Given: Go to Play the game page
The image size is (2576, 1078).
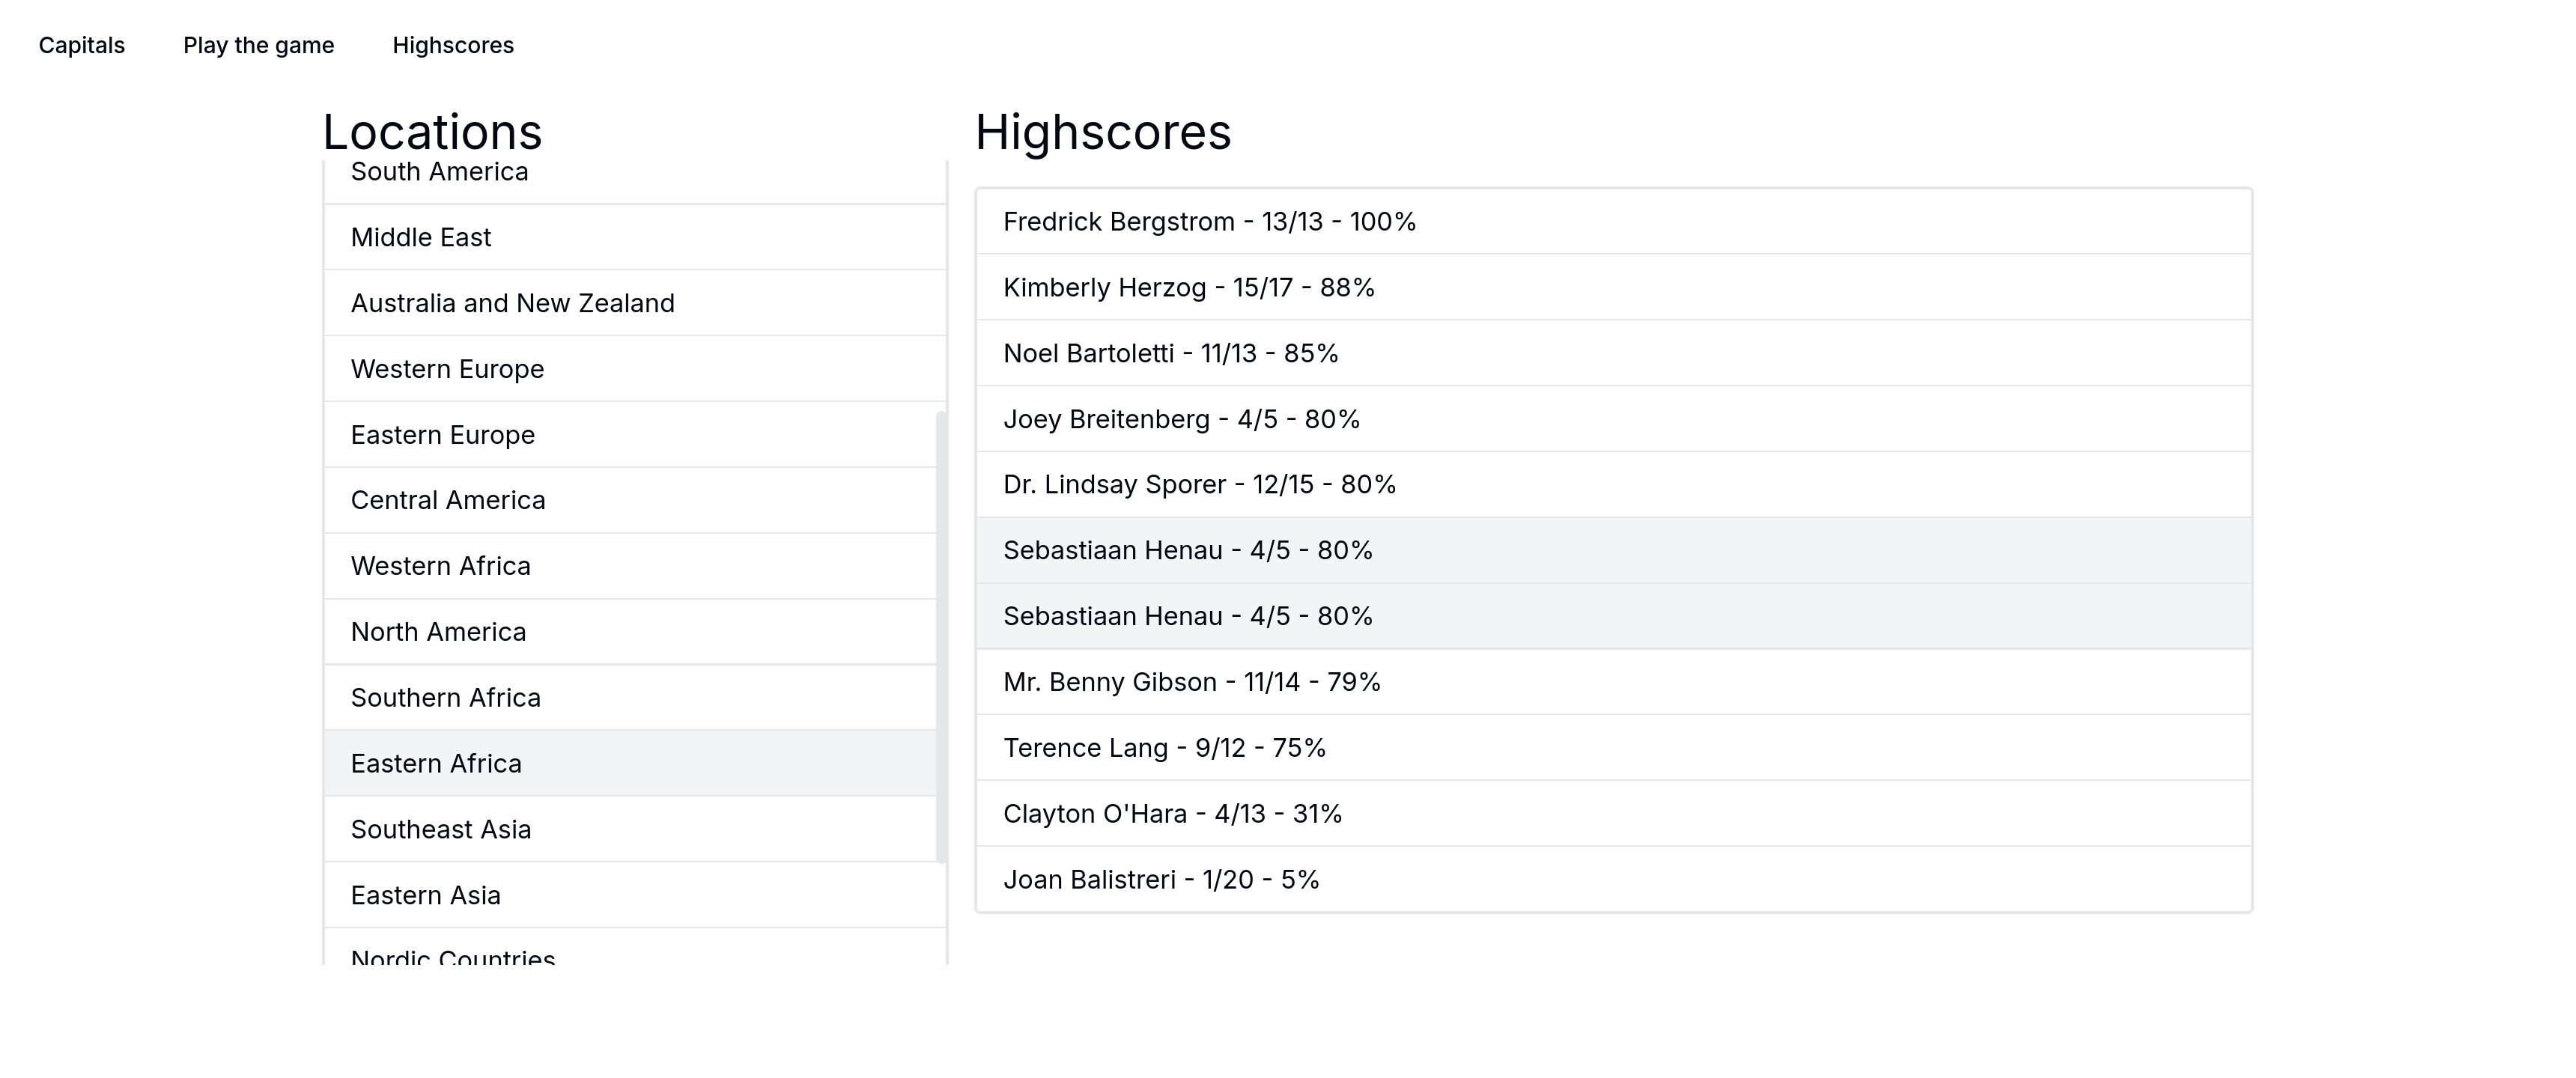Looking at the screenshot, I should [258, 45].
